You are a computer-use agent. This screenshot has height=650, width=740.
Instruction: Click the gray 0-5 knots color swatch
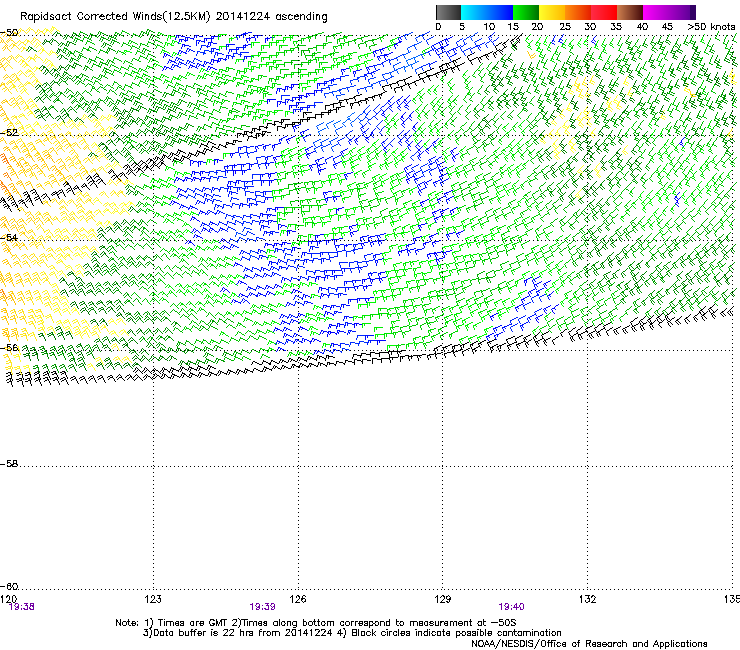pyautogui.click(x=448, y=12)
